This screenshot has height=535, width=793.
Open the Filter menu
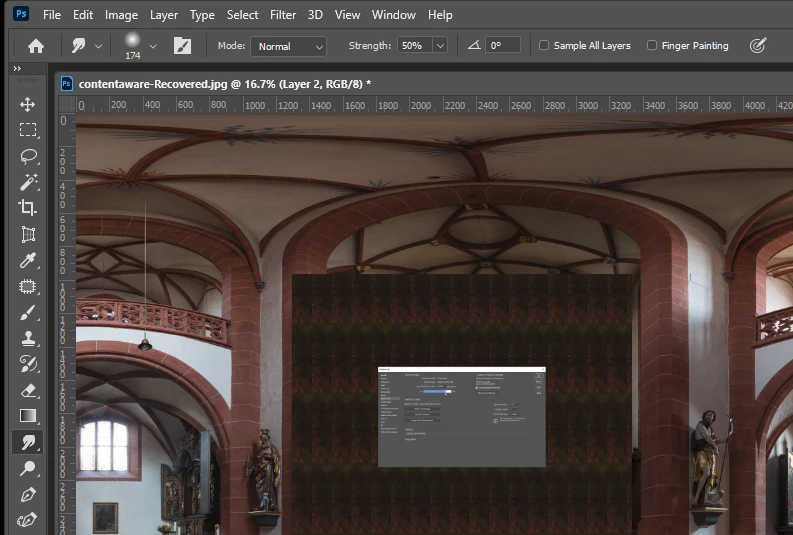(x=283, y=15)
